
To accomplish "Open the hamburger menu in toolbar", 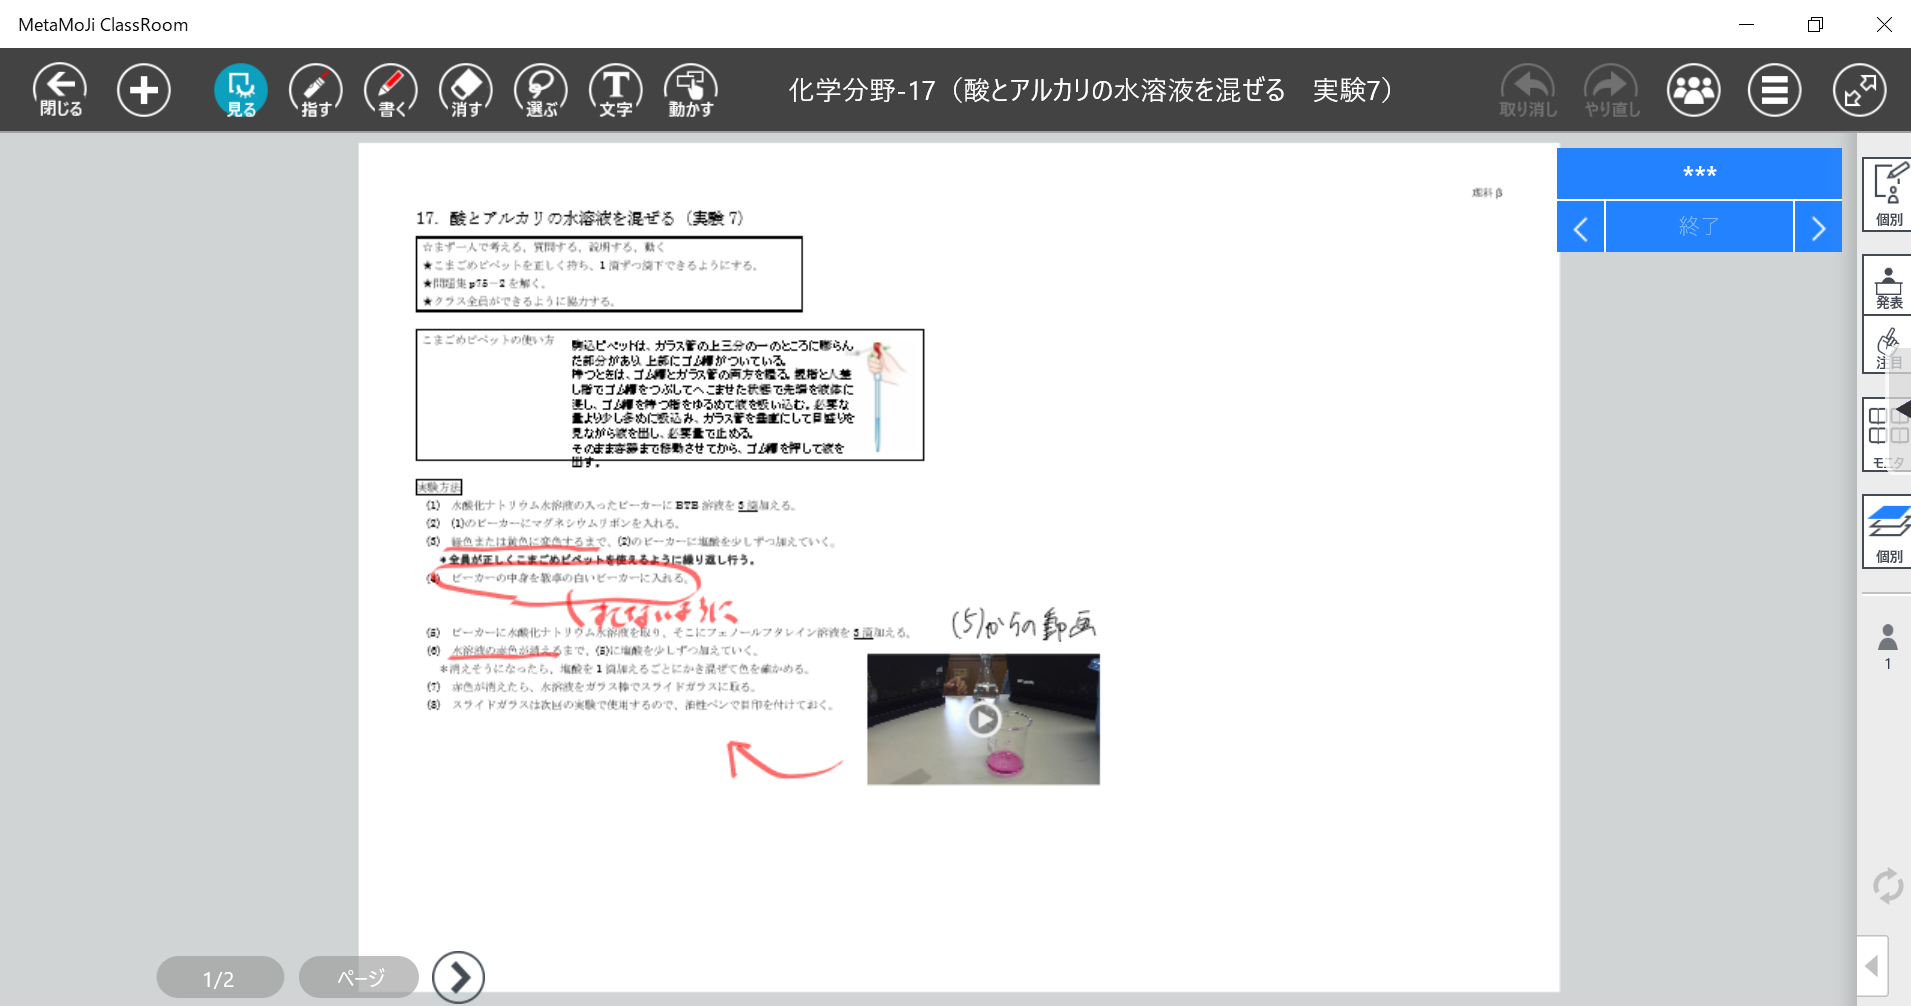I will pyautogui.click(x=1774, y=90).
